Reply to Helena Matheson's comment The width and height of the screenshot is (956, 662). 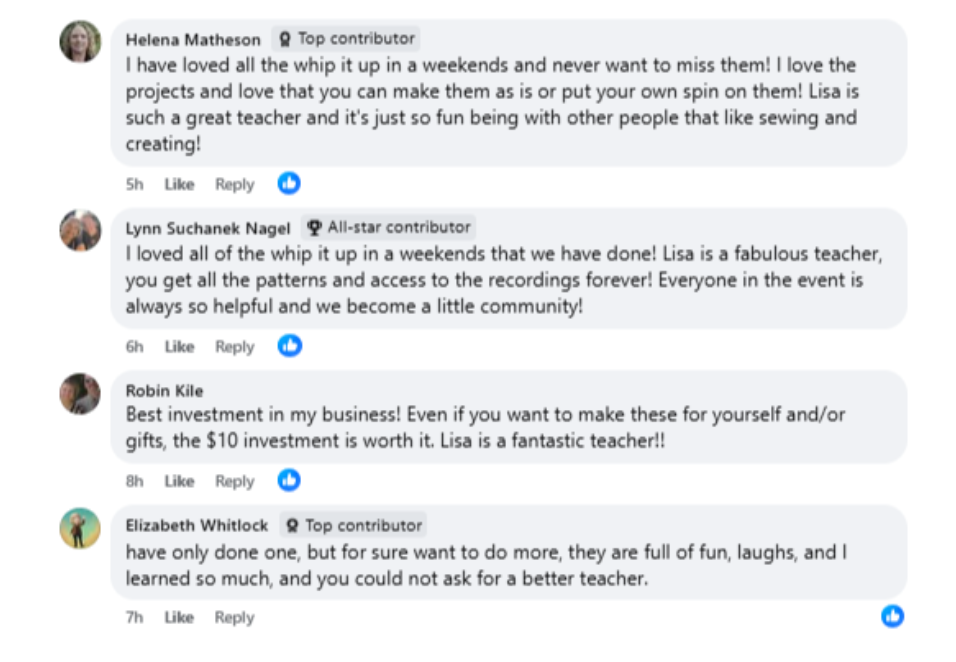235,184
